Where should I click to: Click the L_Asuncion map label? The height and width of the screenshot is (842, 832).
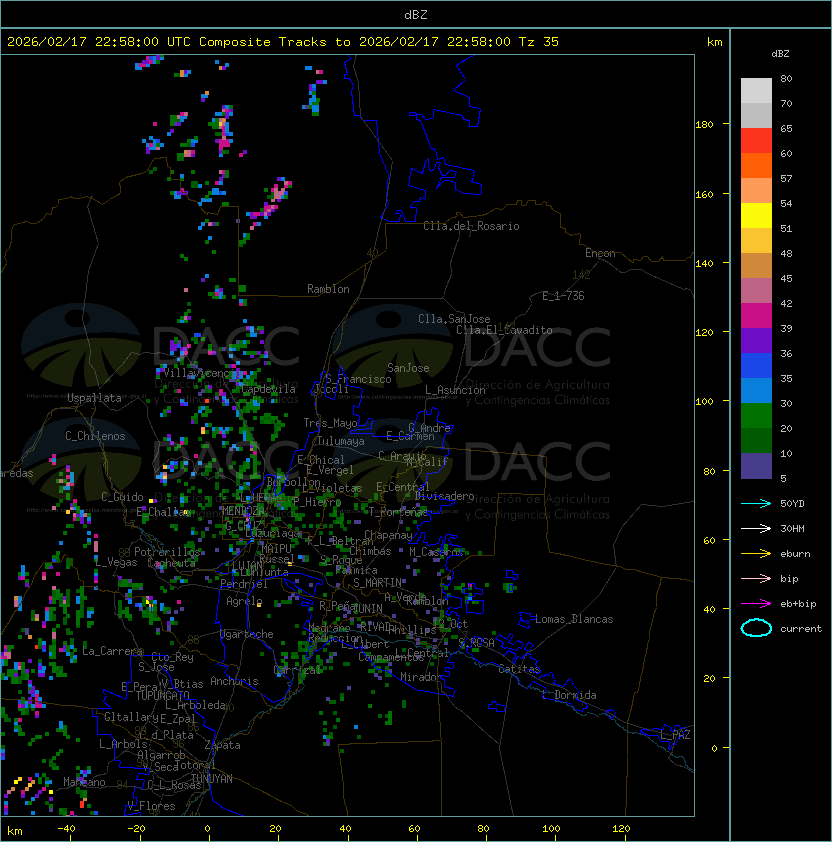(455, 390)
